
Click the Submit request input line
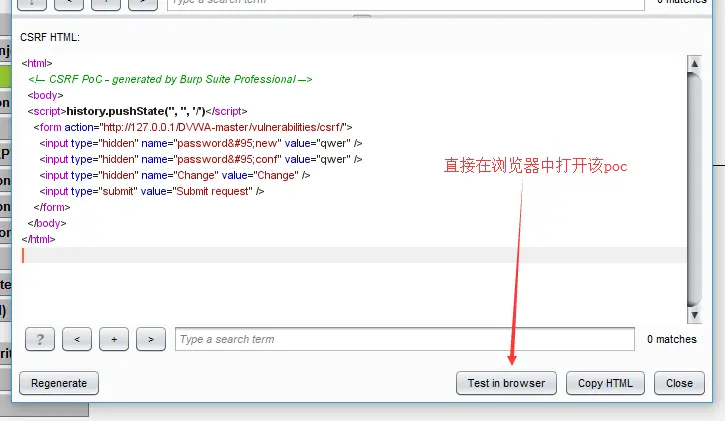click(152, 191)
